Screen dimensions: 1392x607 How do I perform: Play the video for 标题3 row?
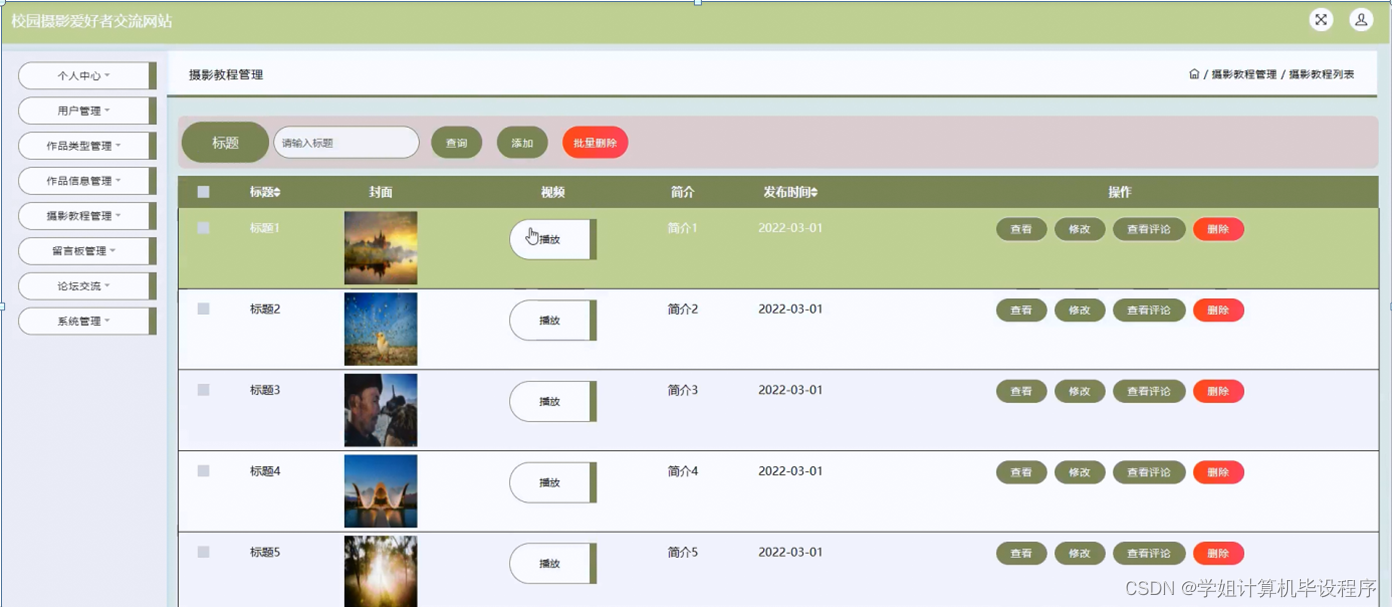(x=552, y=401)
